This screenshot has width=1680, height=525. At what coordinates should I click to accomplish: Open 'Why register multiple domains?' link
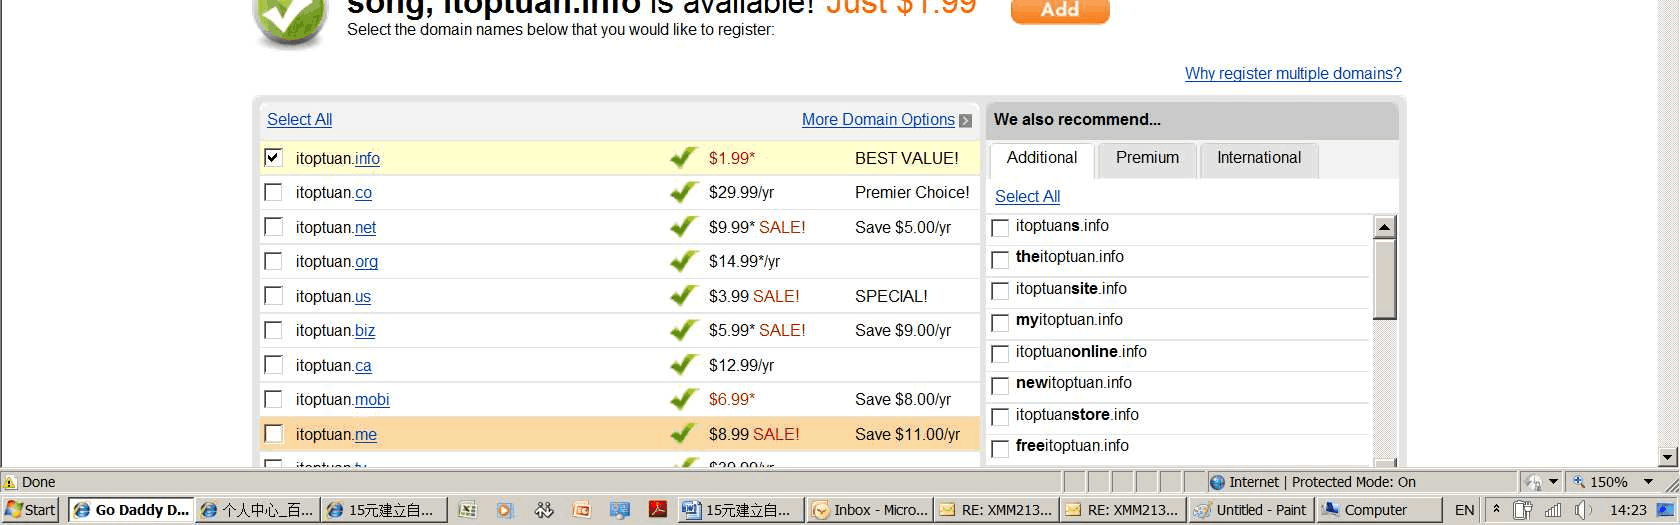click(1292, 73)
